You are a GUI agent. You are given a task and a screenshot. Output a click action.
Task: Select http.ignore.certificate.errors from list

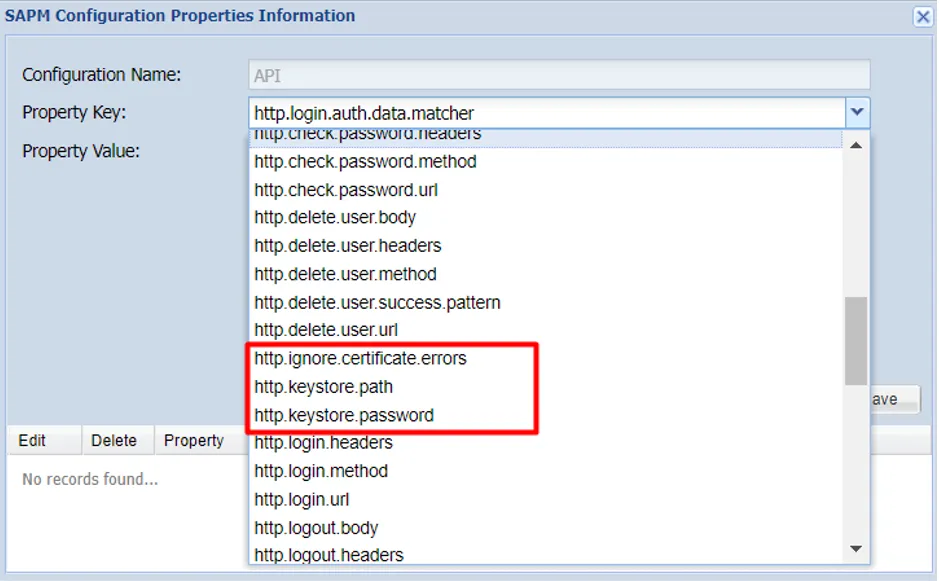(x=546, y=358)
